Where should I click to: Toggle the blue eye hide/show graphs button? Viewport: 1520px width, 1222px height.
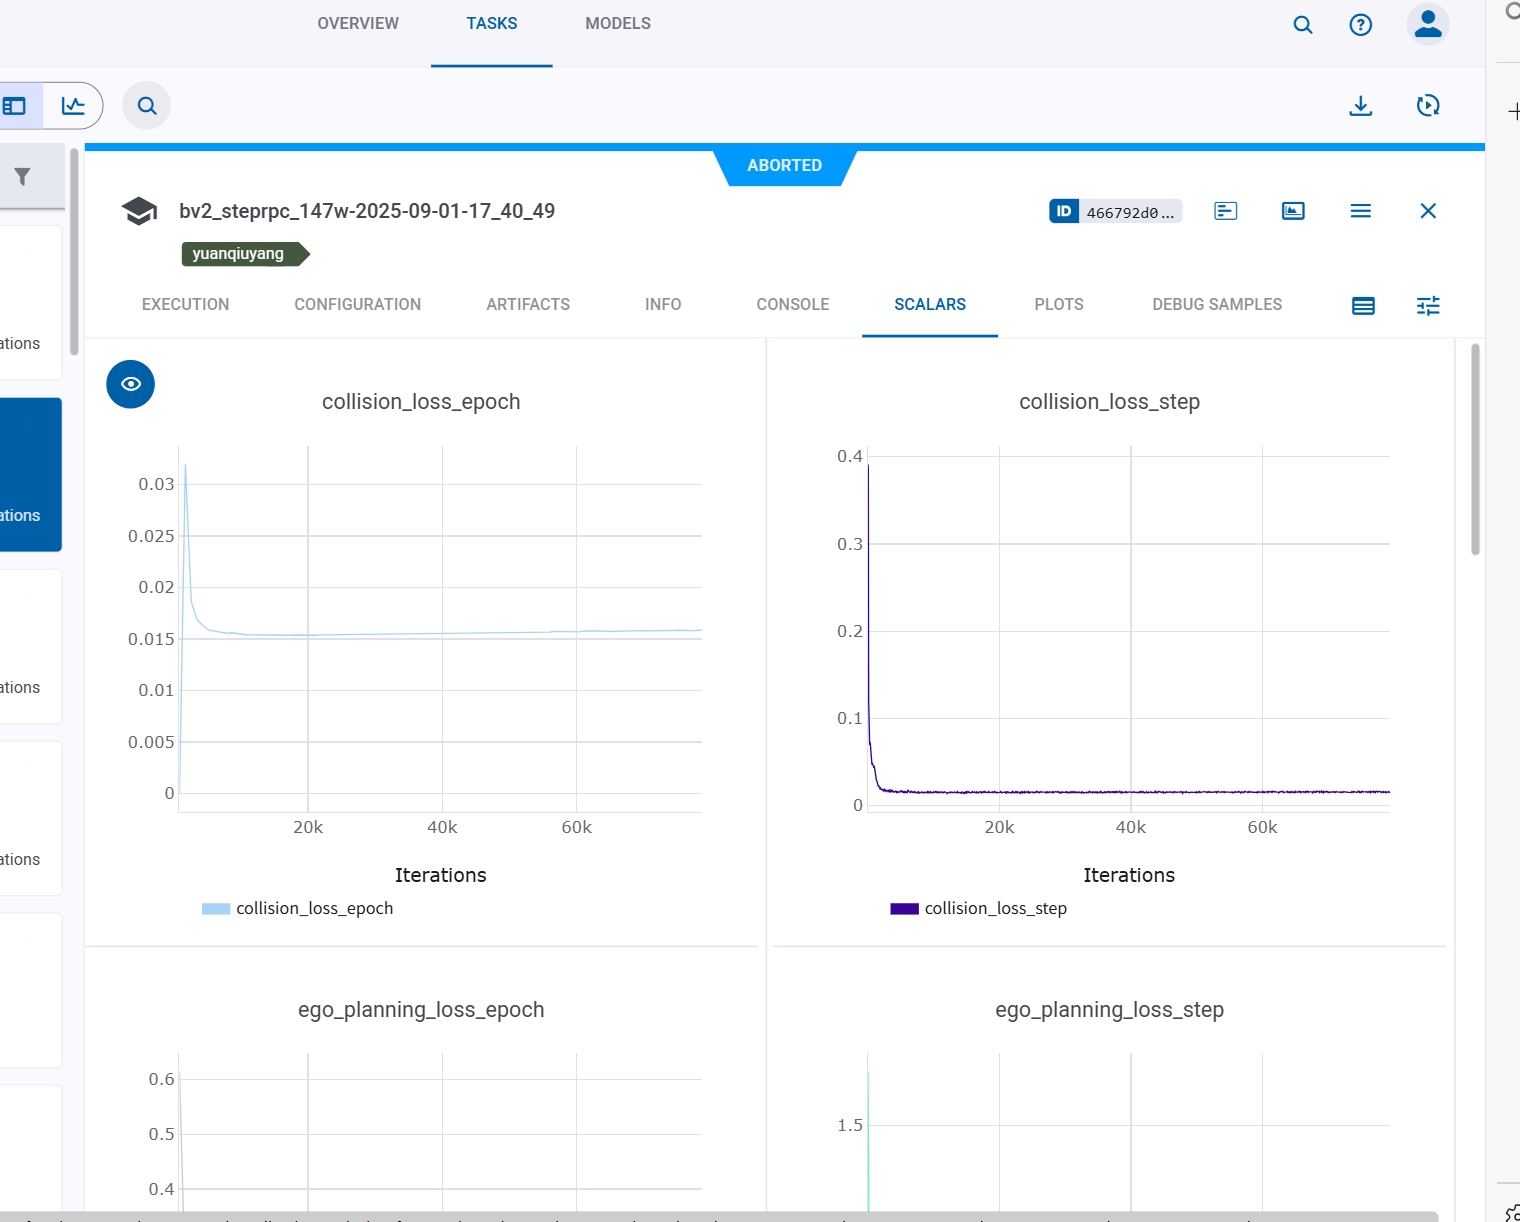point(131,384)
